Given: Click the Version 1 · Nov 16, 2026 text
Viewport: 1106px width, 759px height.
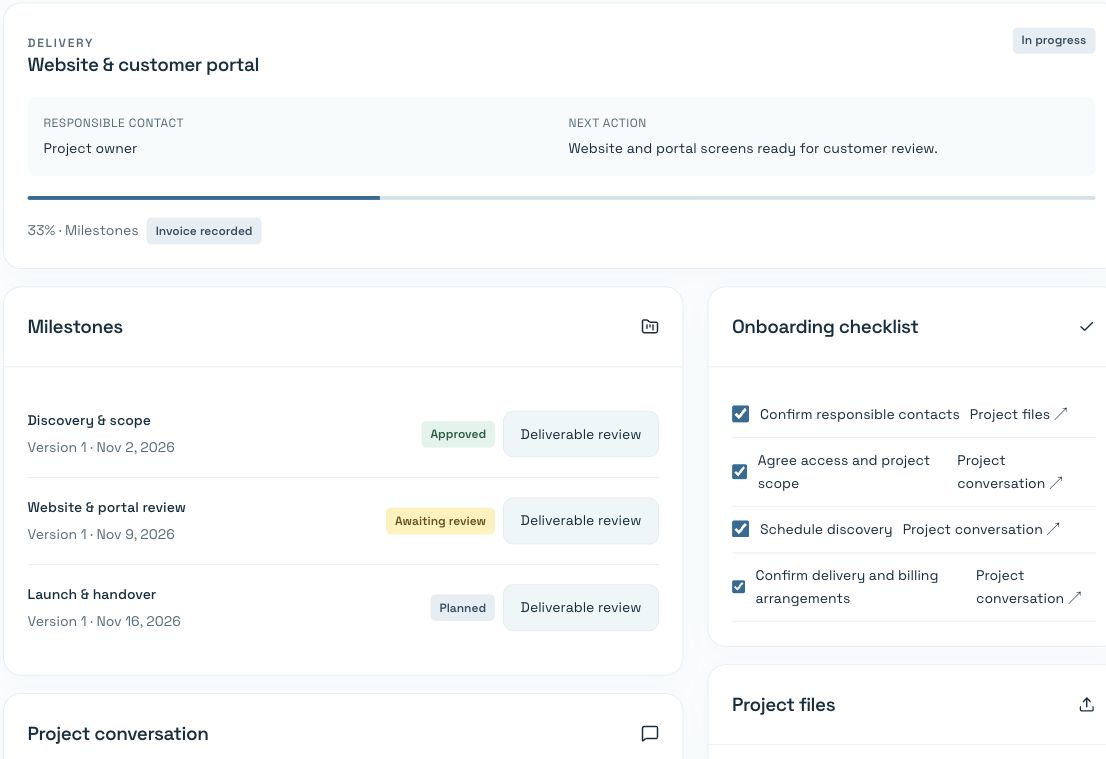Looking at the screenshot, I should [104, 621].
